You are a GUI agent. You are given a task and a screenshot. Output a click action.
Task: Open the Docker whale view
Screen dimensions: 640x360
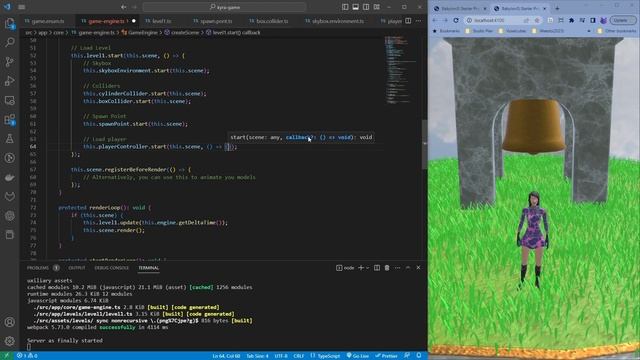(10, 177)
